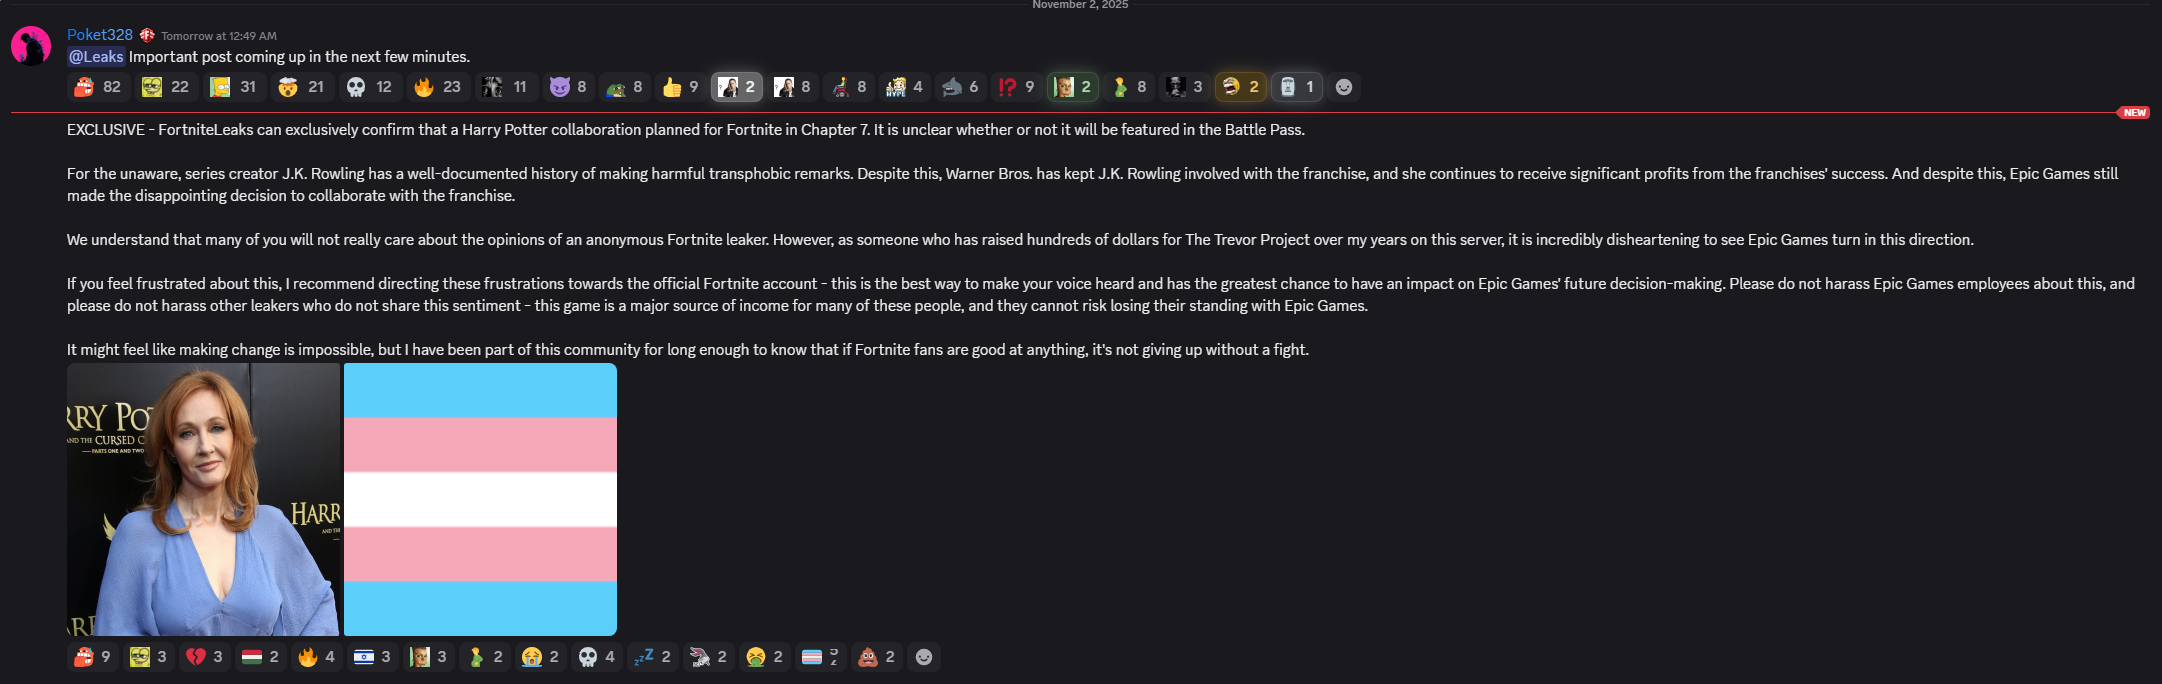This screenshot has height=684, width=2162.
Task: Click the shark reaction with count 6
Action: (960, 87)
